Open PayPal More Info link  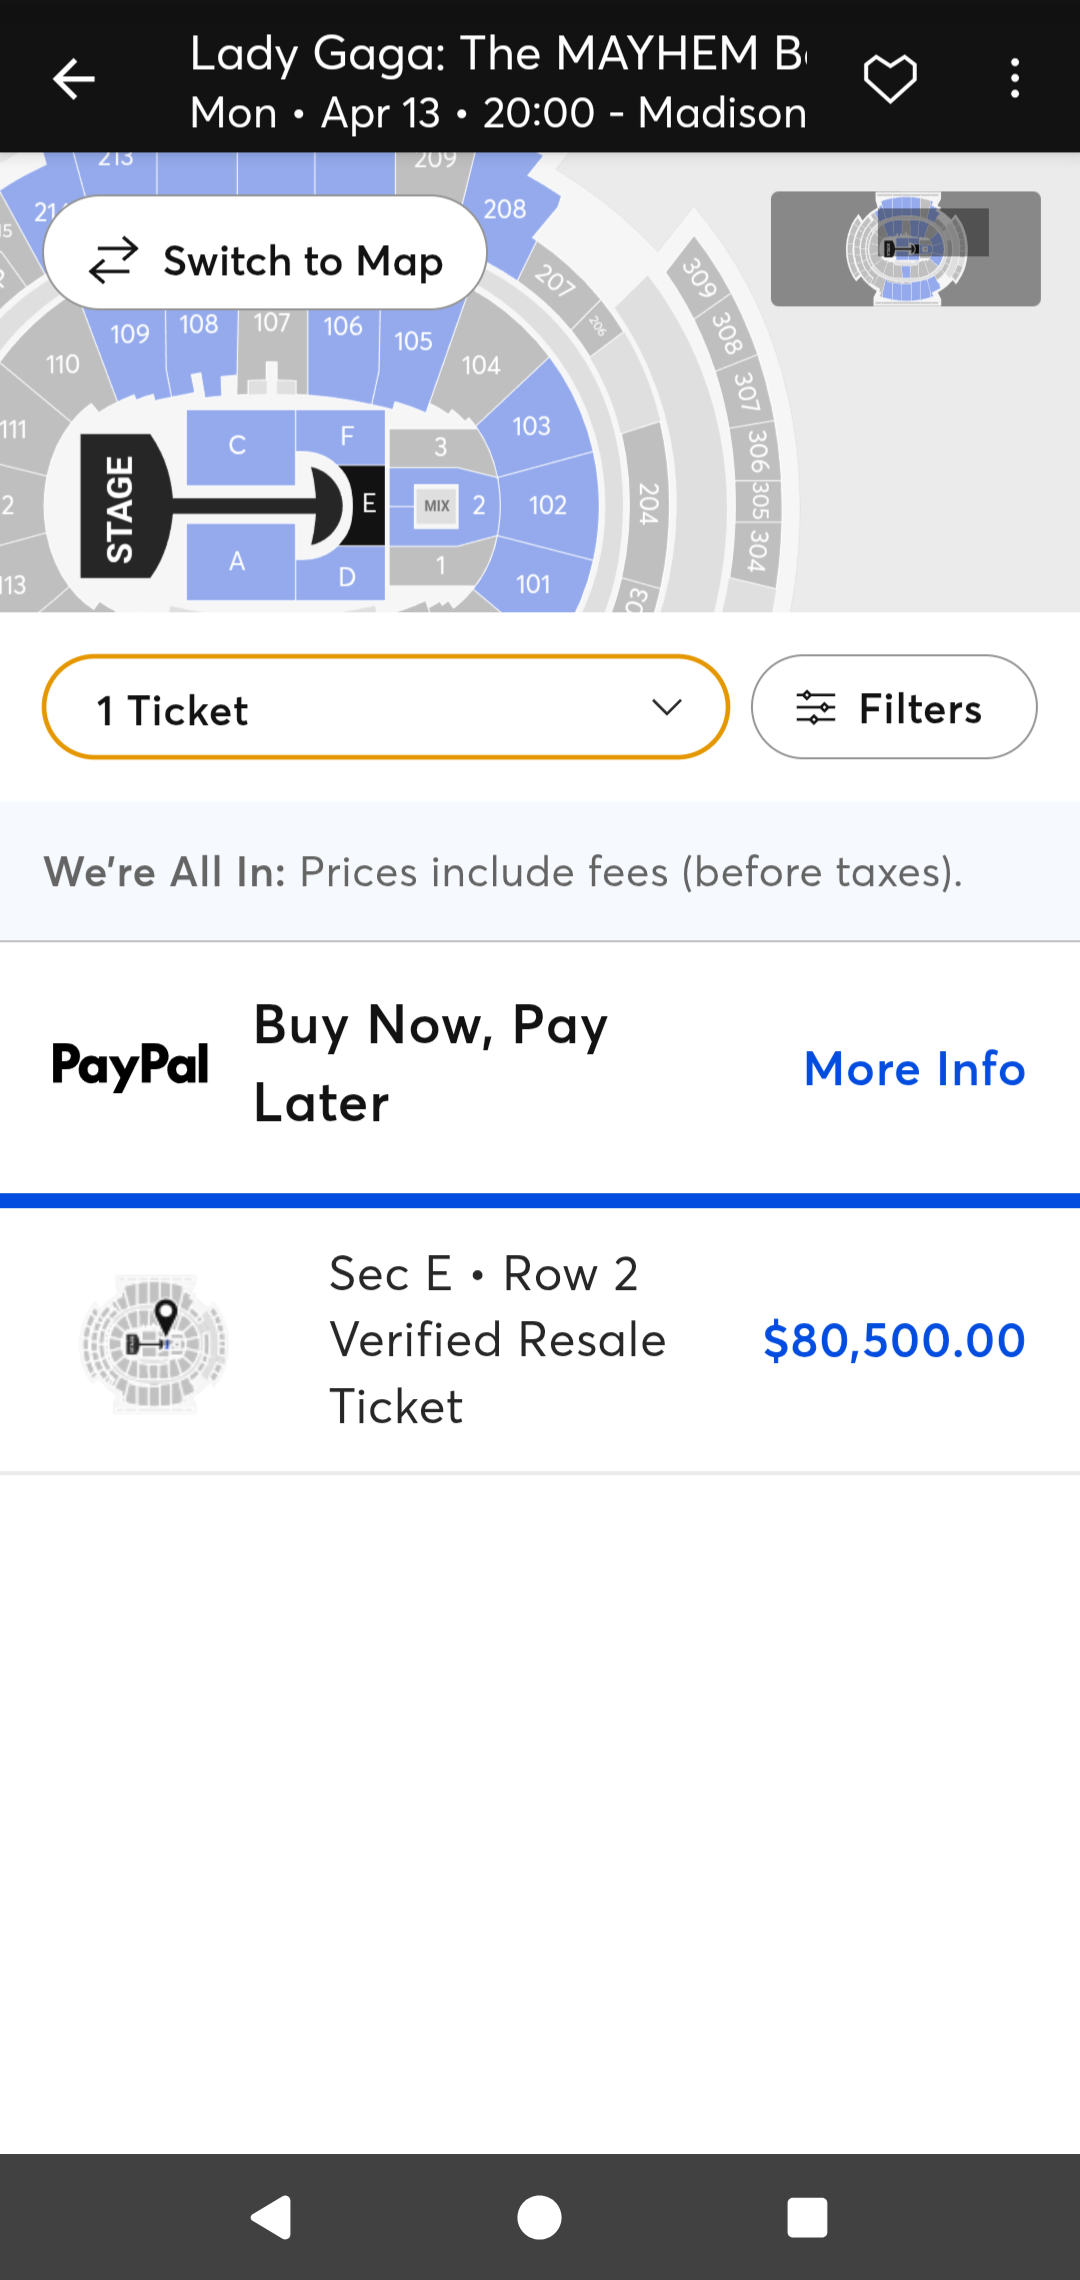click(915, 1068)
